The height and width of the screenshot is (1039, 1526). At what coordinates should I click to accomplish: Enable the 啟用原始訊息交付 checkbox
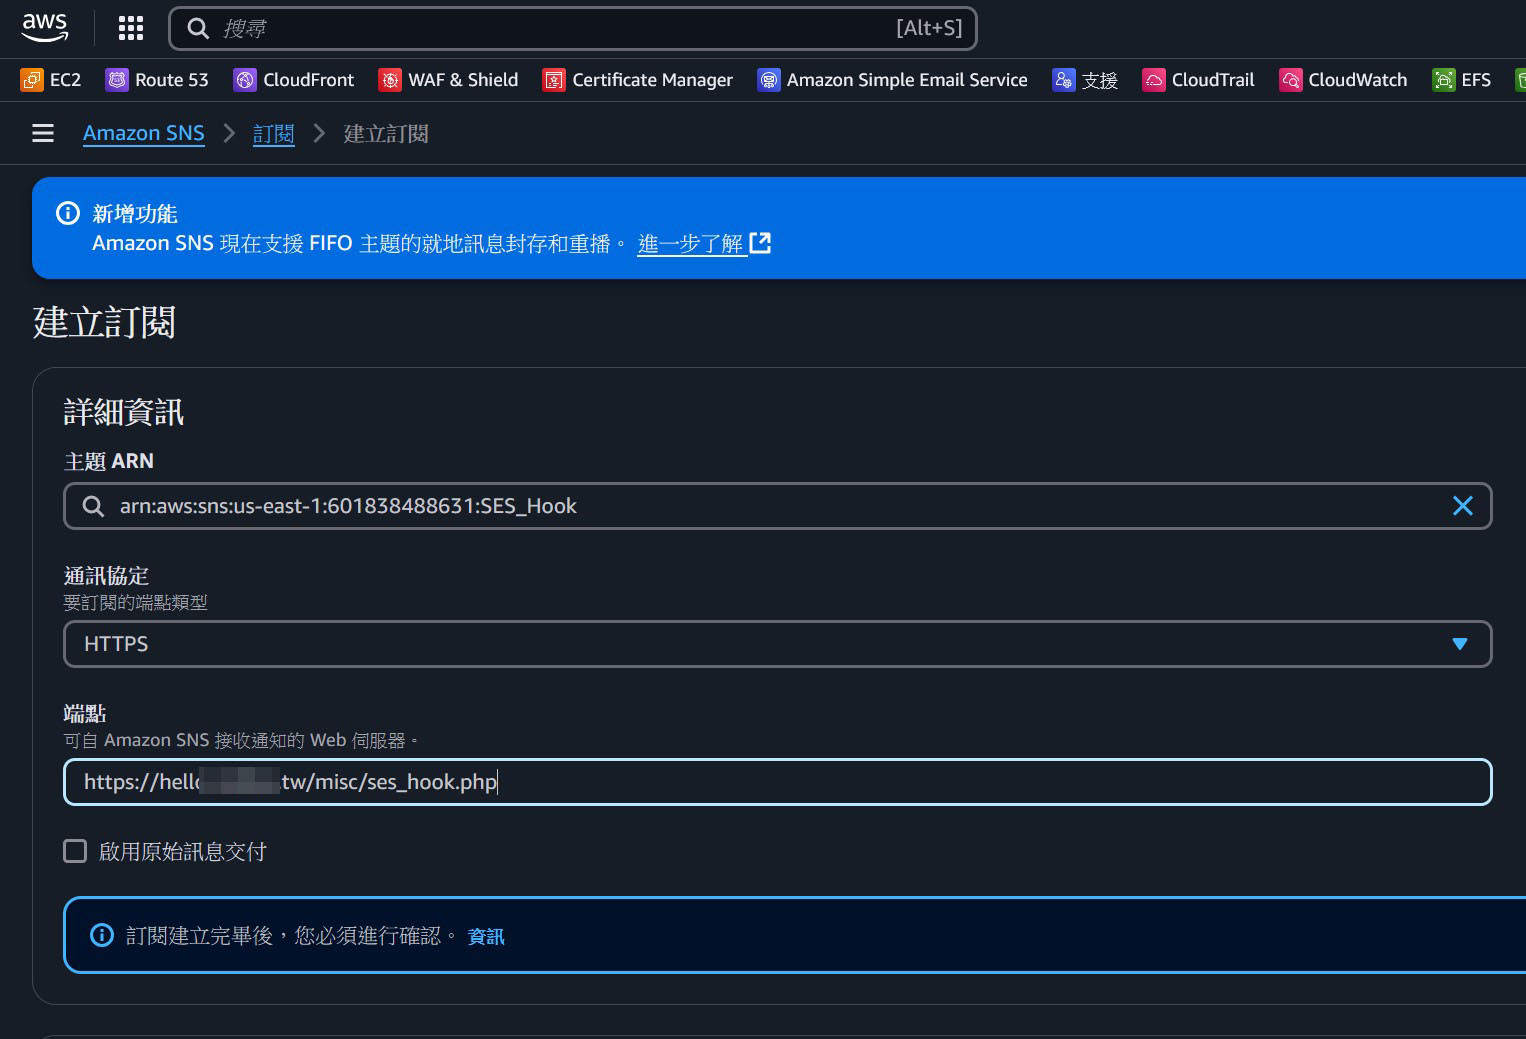coord(75,851)
